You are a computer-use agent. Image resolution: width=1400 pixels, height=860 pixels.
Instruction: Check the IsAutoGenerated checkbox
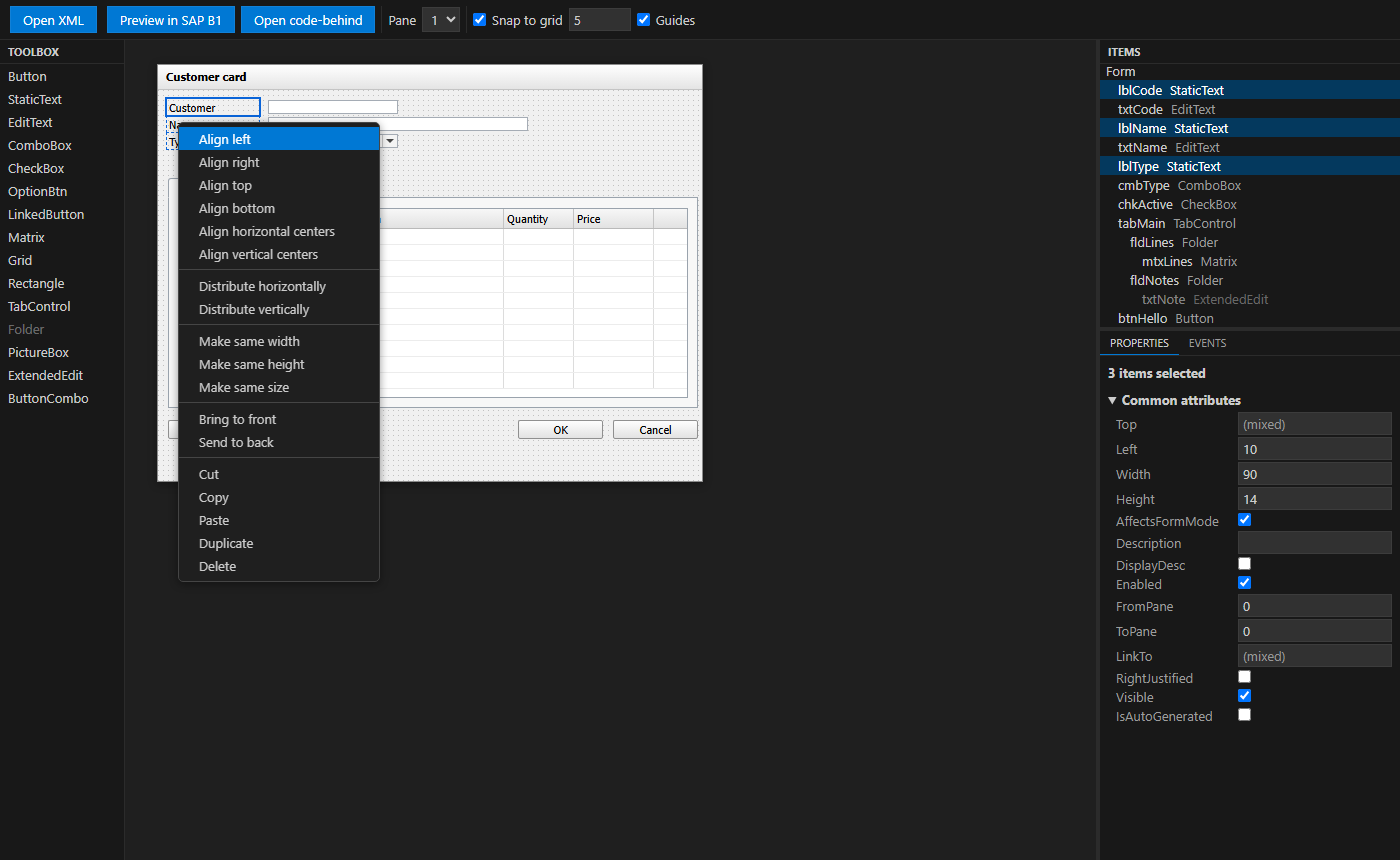pos(1244,715)
